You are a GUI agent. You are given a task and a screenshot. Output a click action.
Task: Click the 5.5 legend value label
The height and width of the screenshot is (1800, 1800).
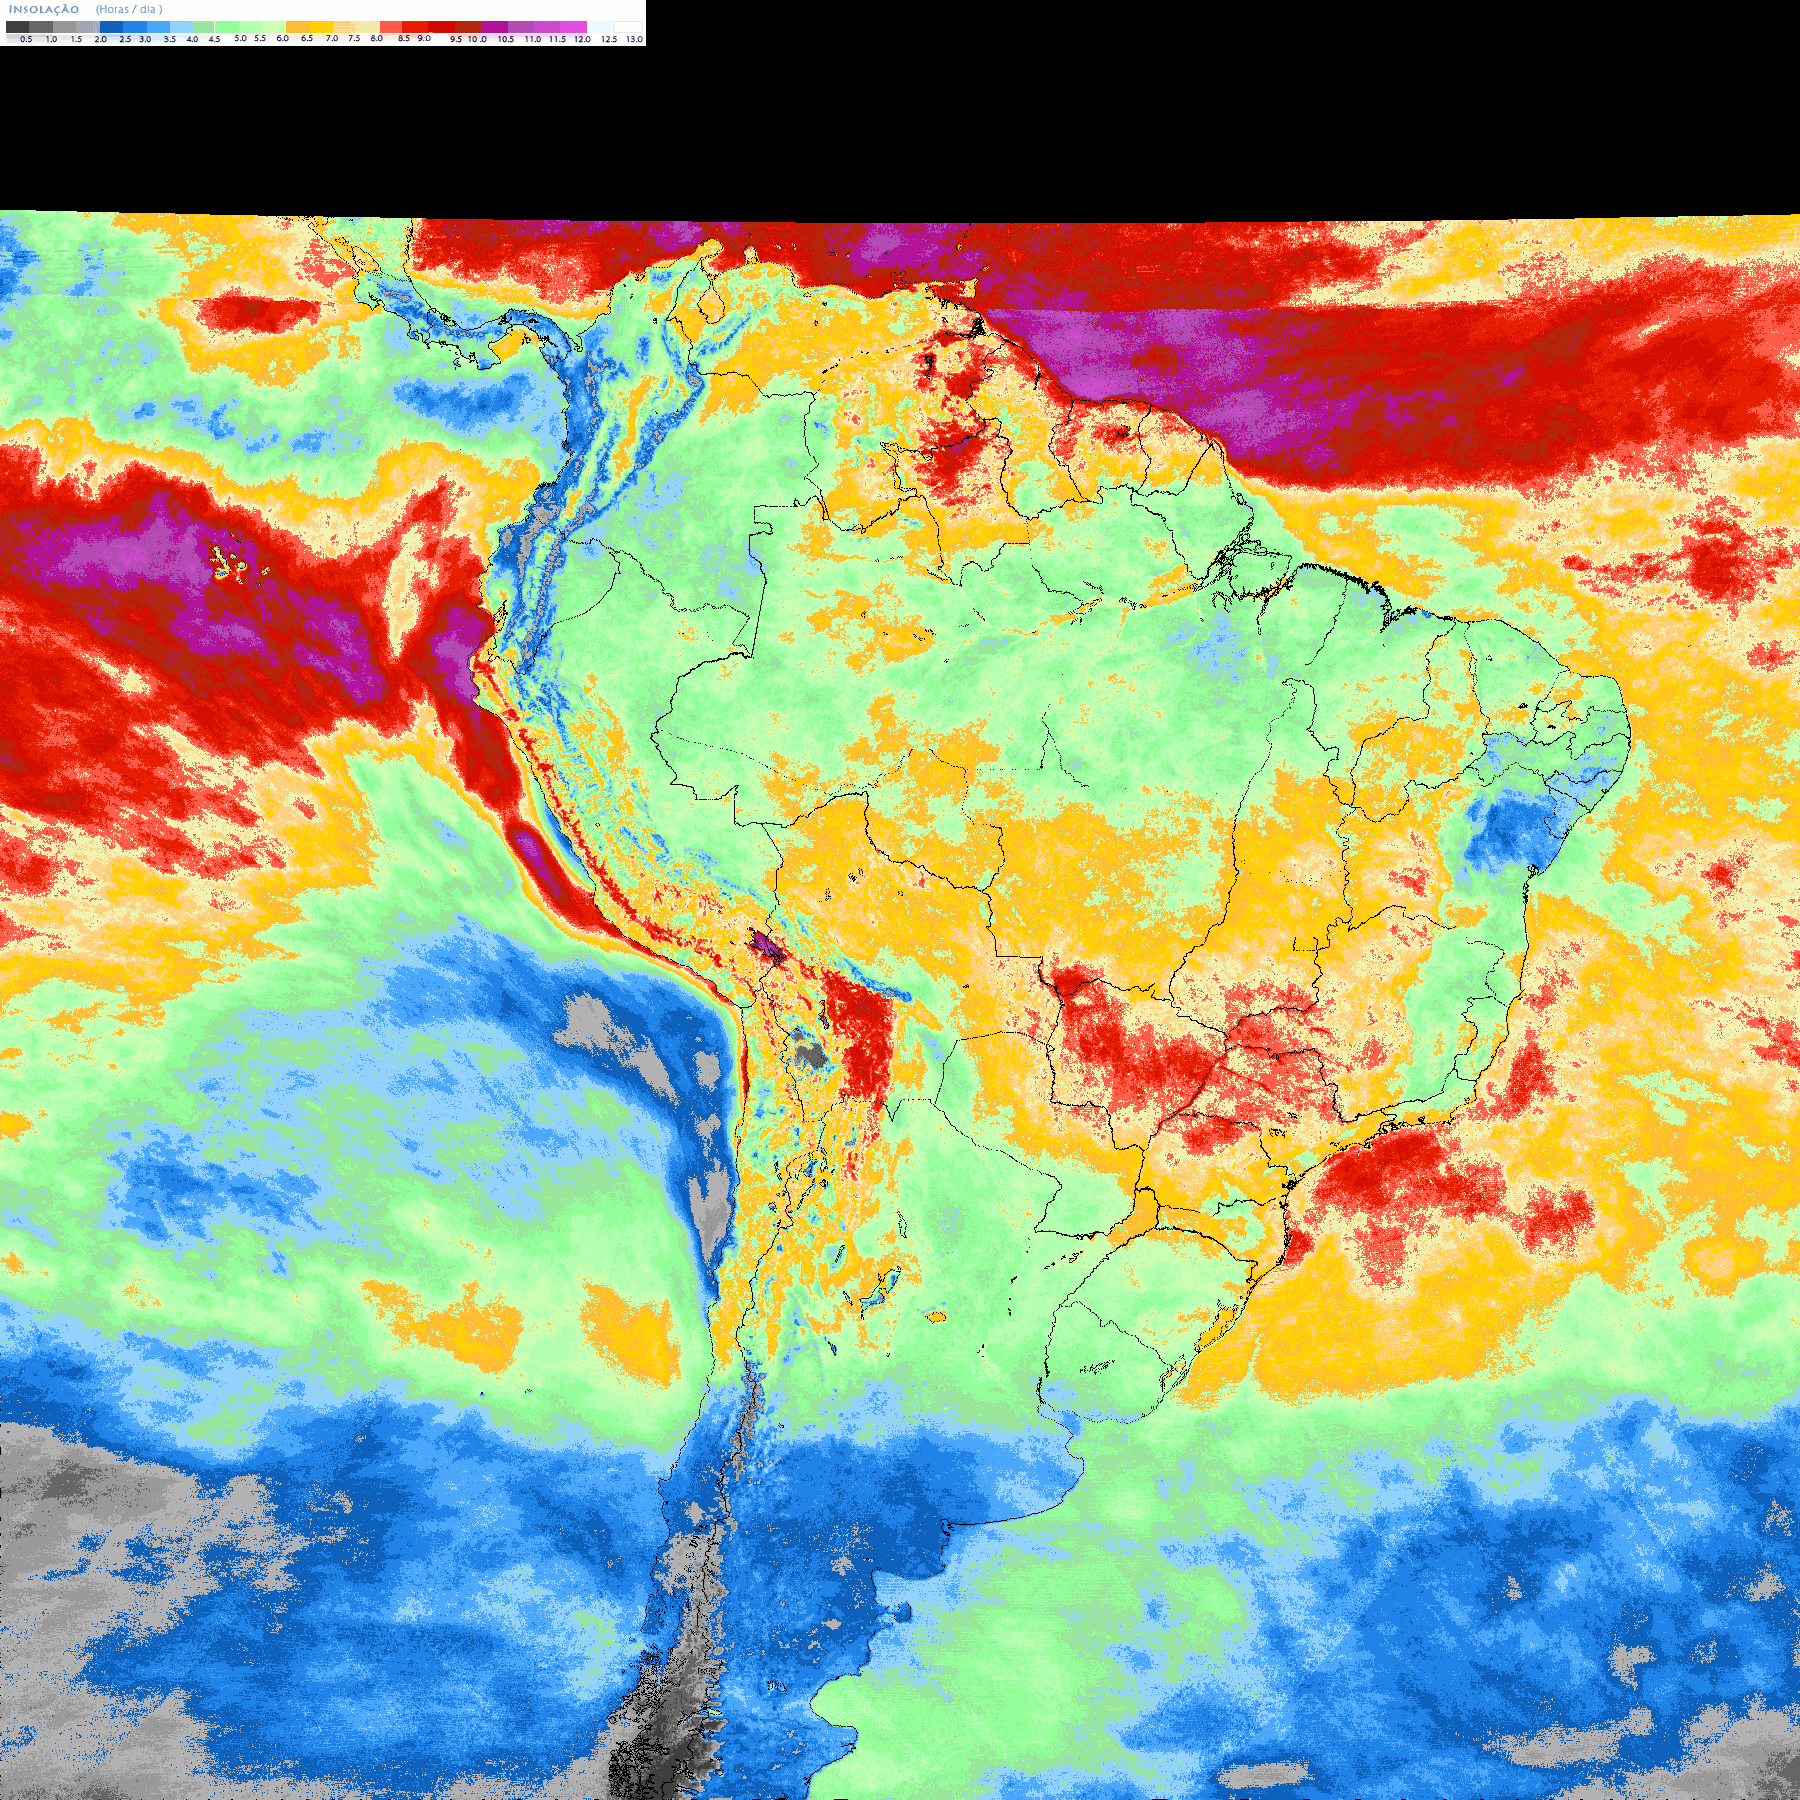point(260,38)
